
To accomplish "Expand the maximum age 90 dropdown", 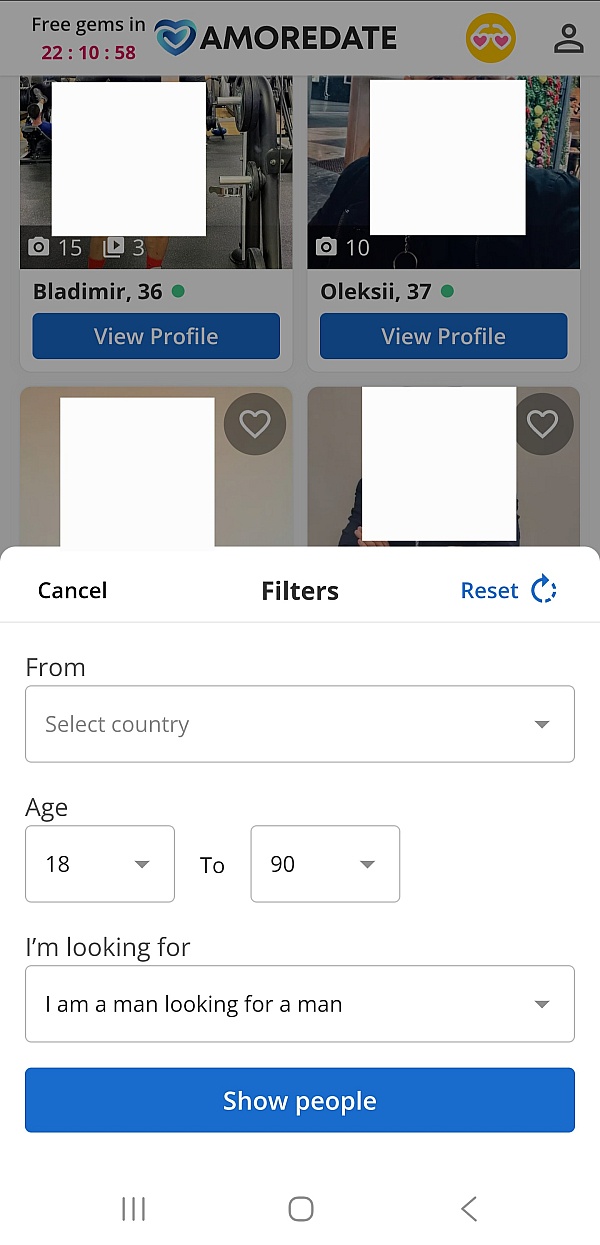I will 325,864.
